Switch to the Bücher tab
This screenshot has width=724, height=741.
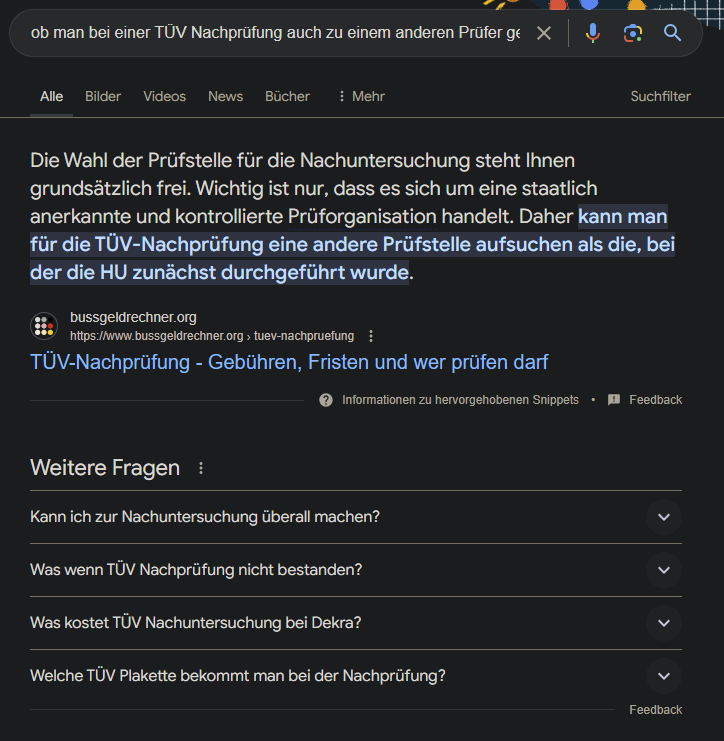[x=287, y=96]
